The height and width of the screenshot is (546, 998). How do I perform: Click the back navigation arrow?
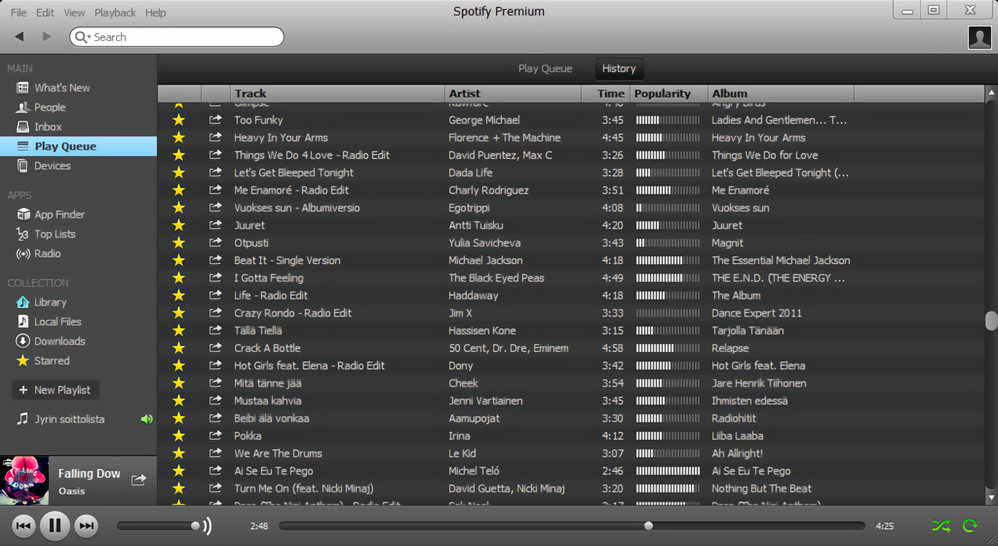click(20, 37)
